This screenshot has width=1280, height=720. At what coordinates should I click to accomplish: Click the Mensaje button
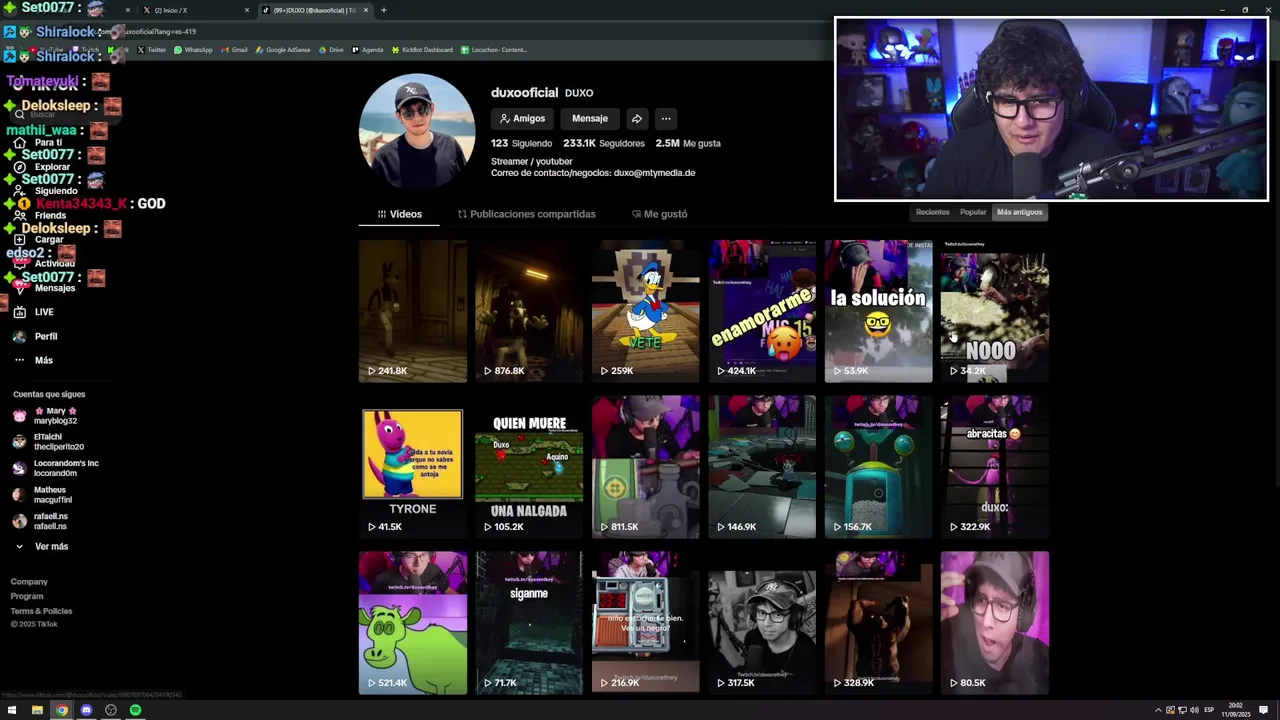[590, 118]
